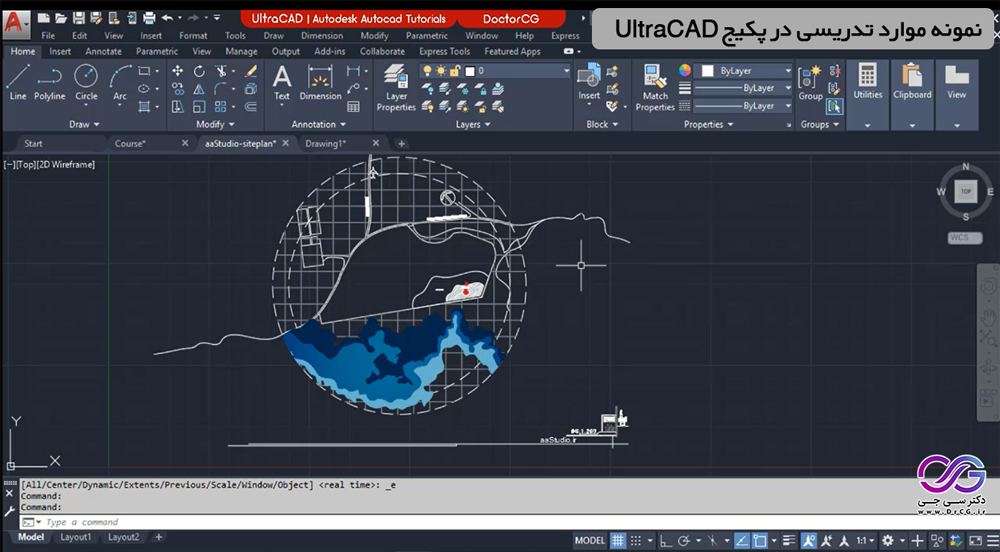1000x552 pixels.
Task: Open the Dimension menu
Action: point(322,36)
